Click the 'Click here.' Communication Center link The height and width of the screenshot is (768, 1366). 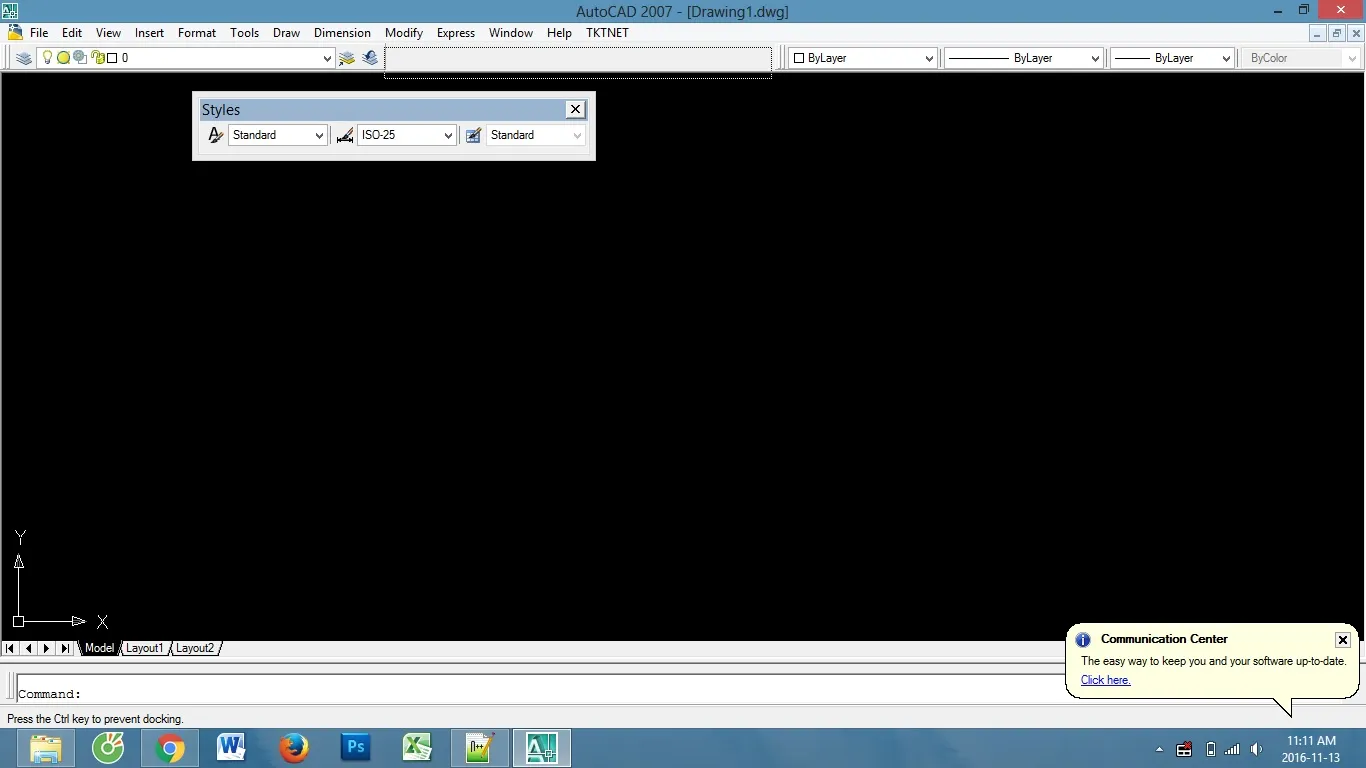pyautogui.click(x=1105, y=680)
